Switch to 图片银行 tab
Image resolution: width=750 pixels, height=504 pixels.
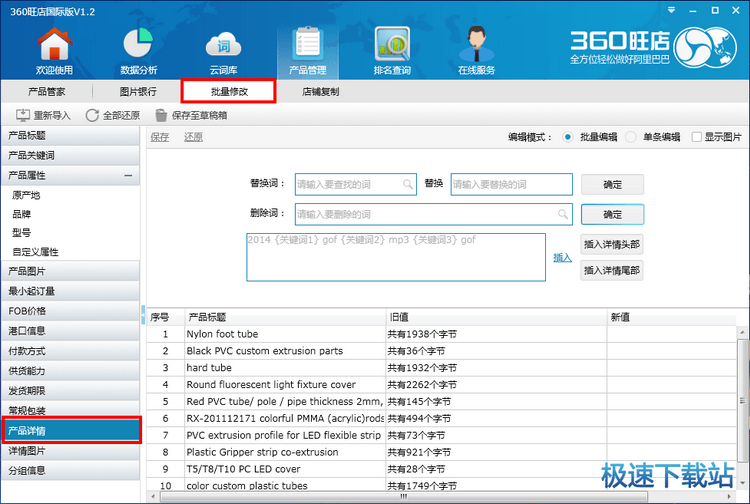pos(138,91)
